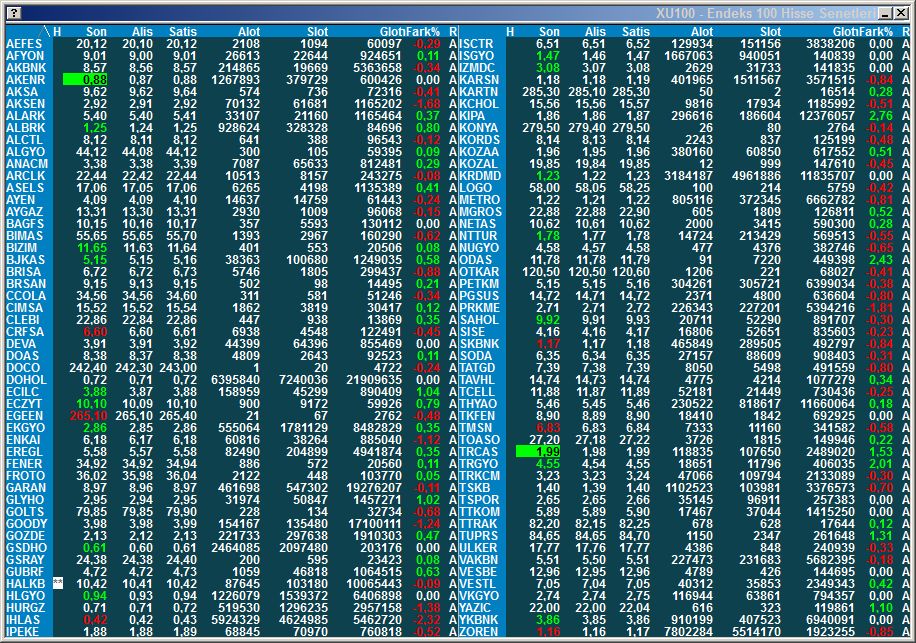Click 19276207 volume value of GARAN
Image resolution: width=916 pixels, height=643 pixels.
374,488
